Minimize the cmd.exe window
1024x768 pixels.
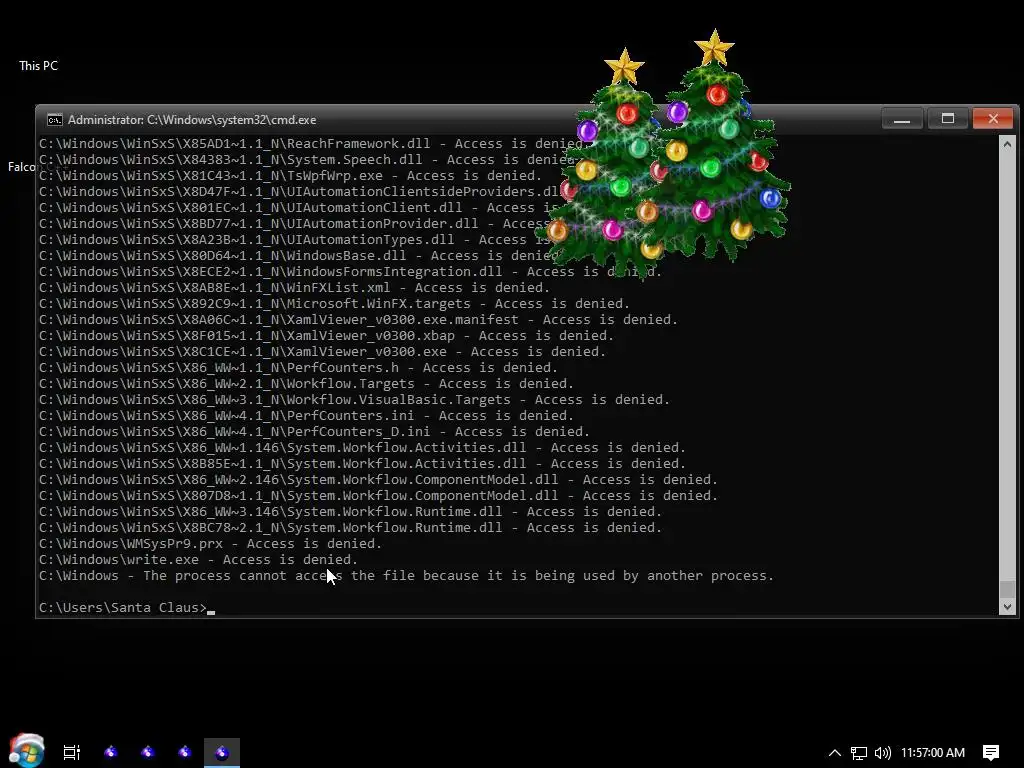pos(902,119)
